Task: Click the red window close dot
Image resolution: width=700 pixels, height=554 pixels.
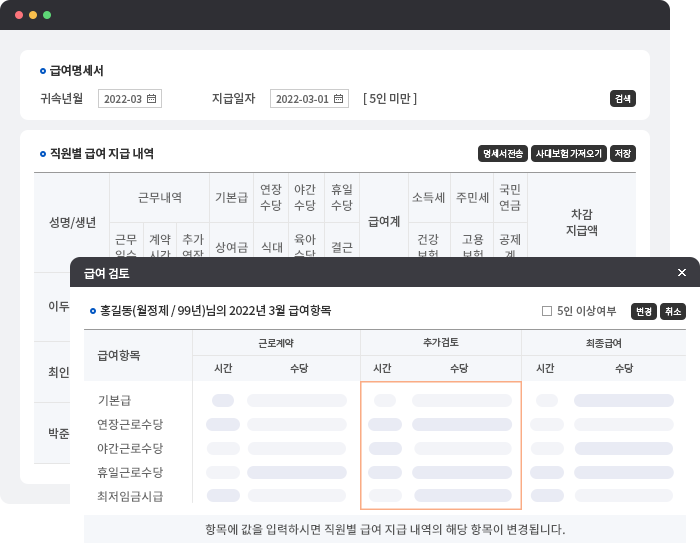Action: (17, 15)
